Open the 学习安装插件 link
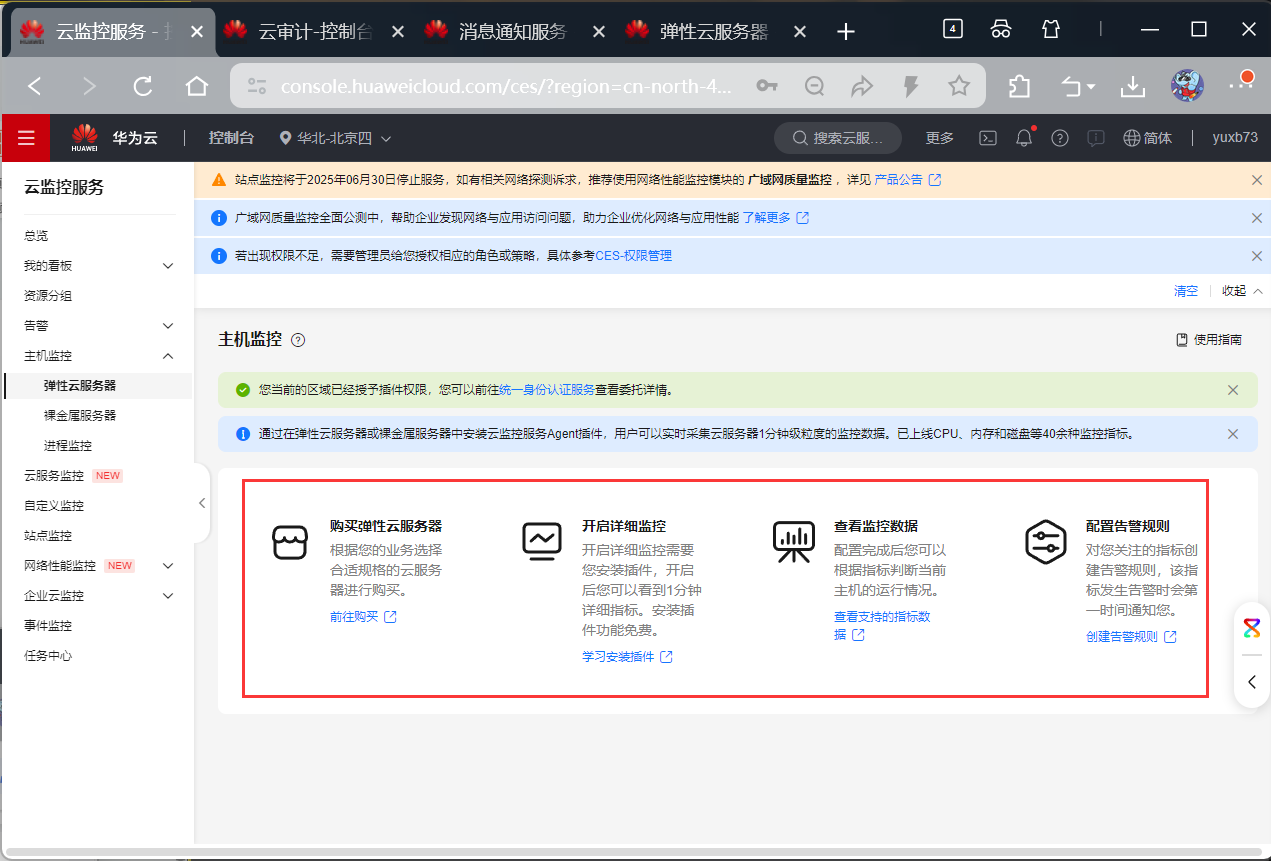 [627, 657]
